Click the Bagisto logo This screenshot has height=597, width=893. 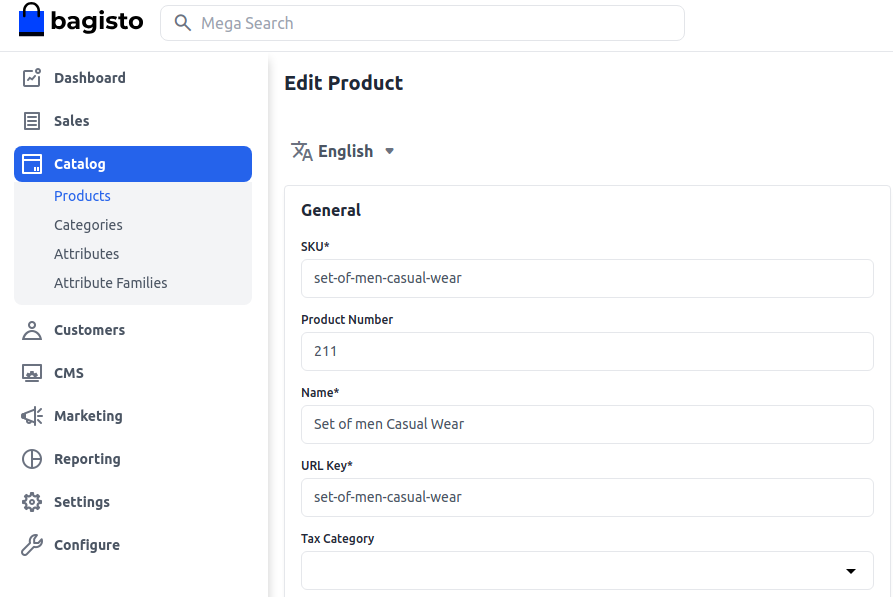(x=80, y=20)
